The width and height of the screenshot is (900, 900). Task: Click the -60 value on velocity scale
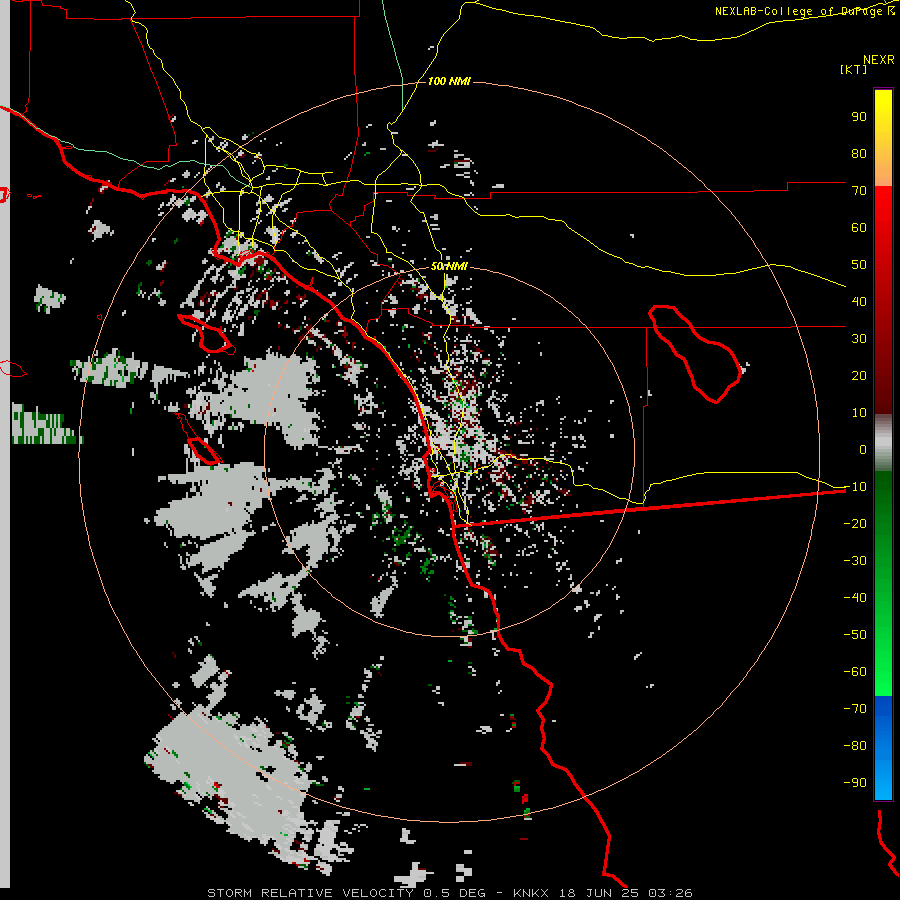(855, 672)
